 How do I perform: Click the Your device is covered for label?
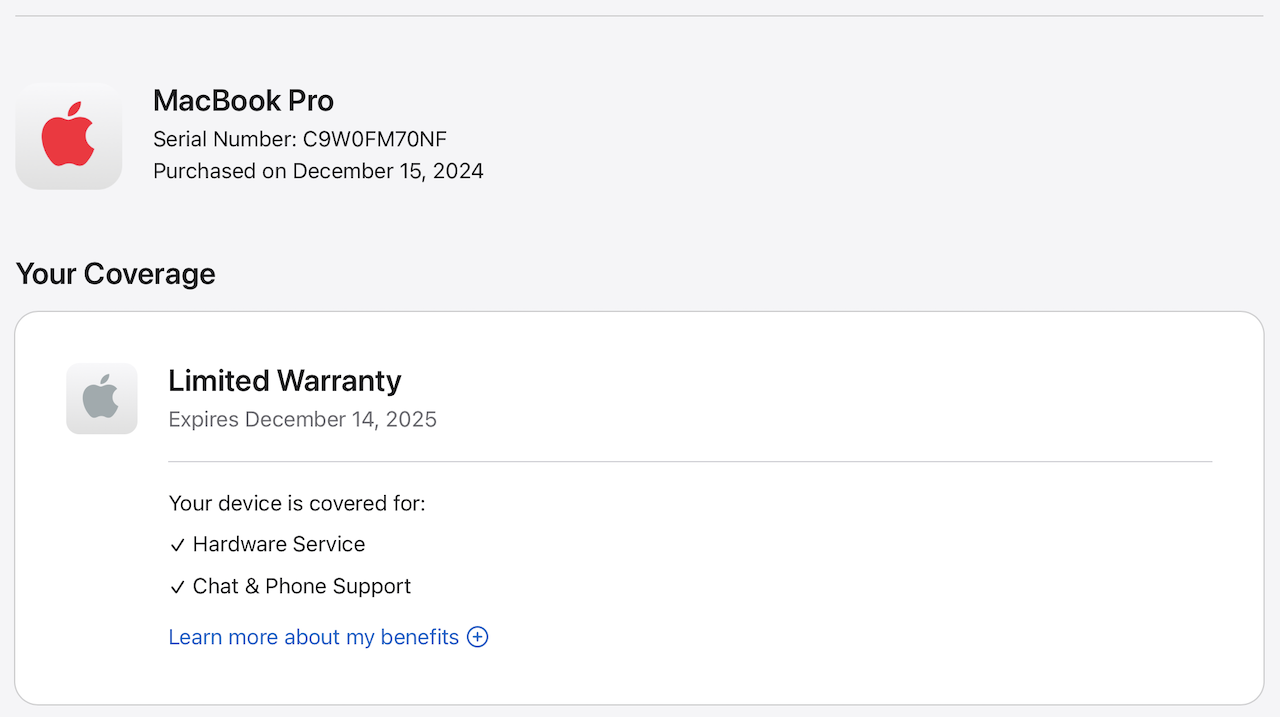[x=297, y=503]
